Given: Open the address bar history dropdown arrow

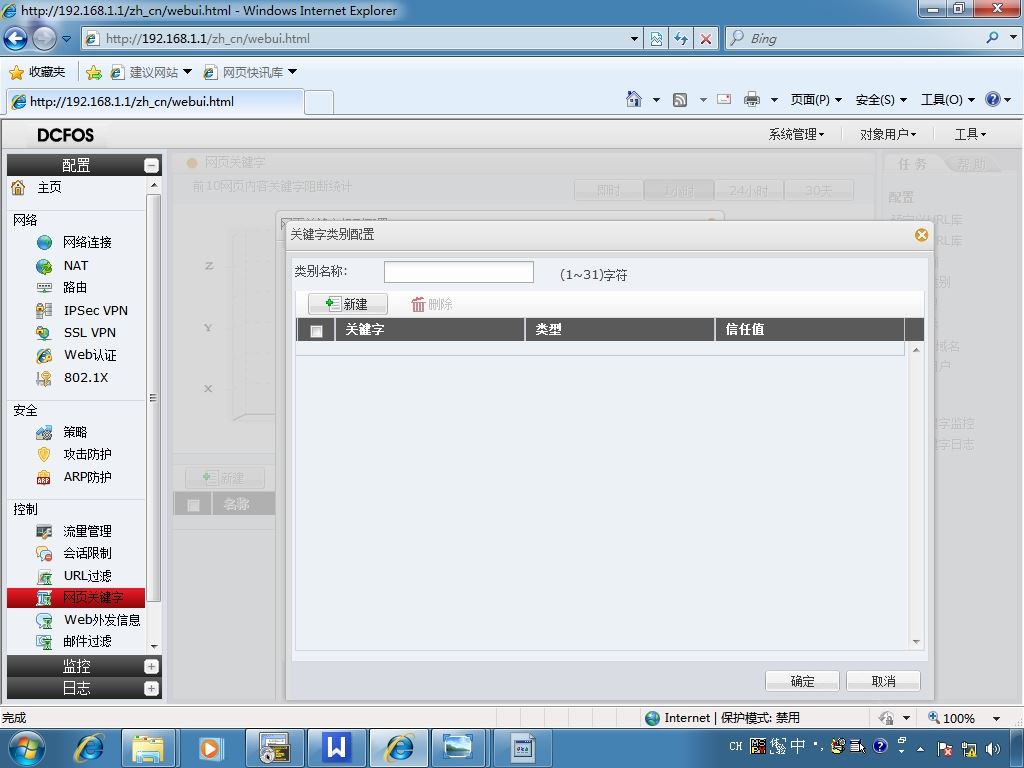Looking at the screenshot, I should 633,39.
